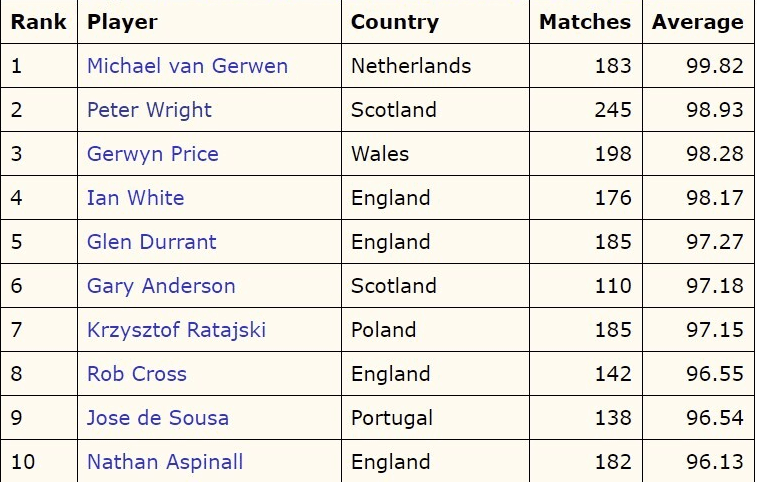
Task: Open the Nathan Aspinall link
Action: (165, 462)
